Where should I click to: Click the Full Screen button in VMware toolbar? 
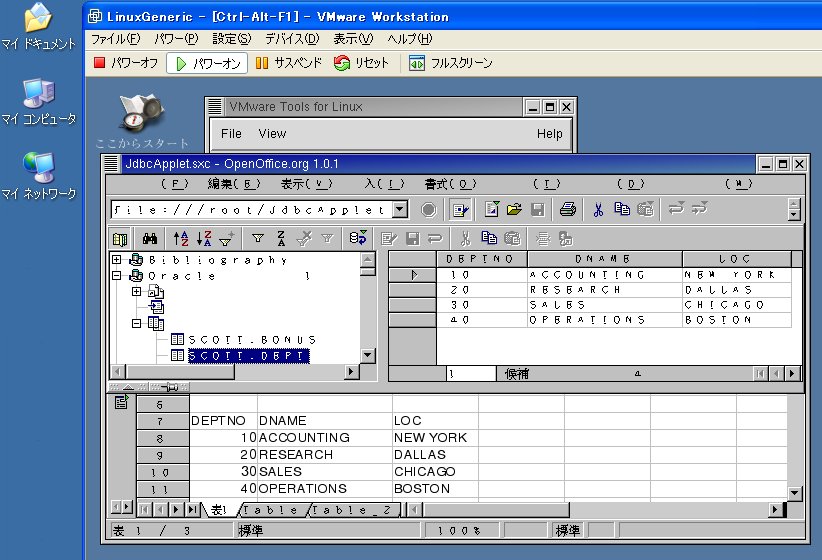[450, 63]
